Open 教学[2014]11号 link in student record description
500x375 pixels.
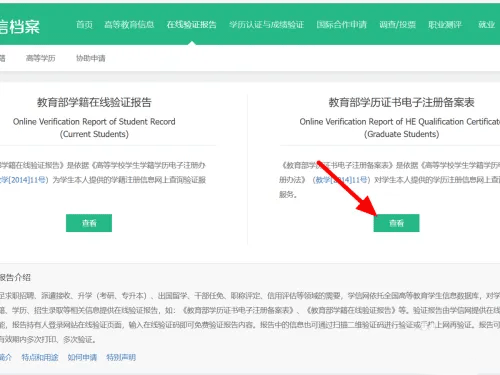tap(24, 180)
